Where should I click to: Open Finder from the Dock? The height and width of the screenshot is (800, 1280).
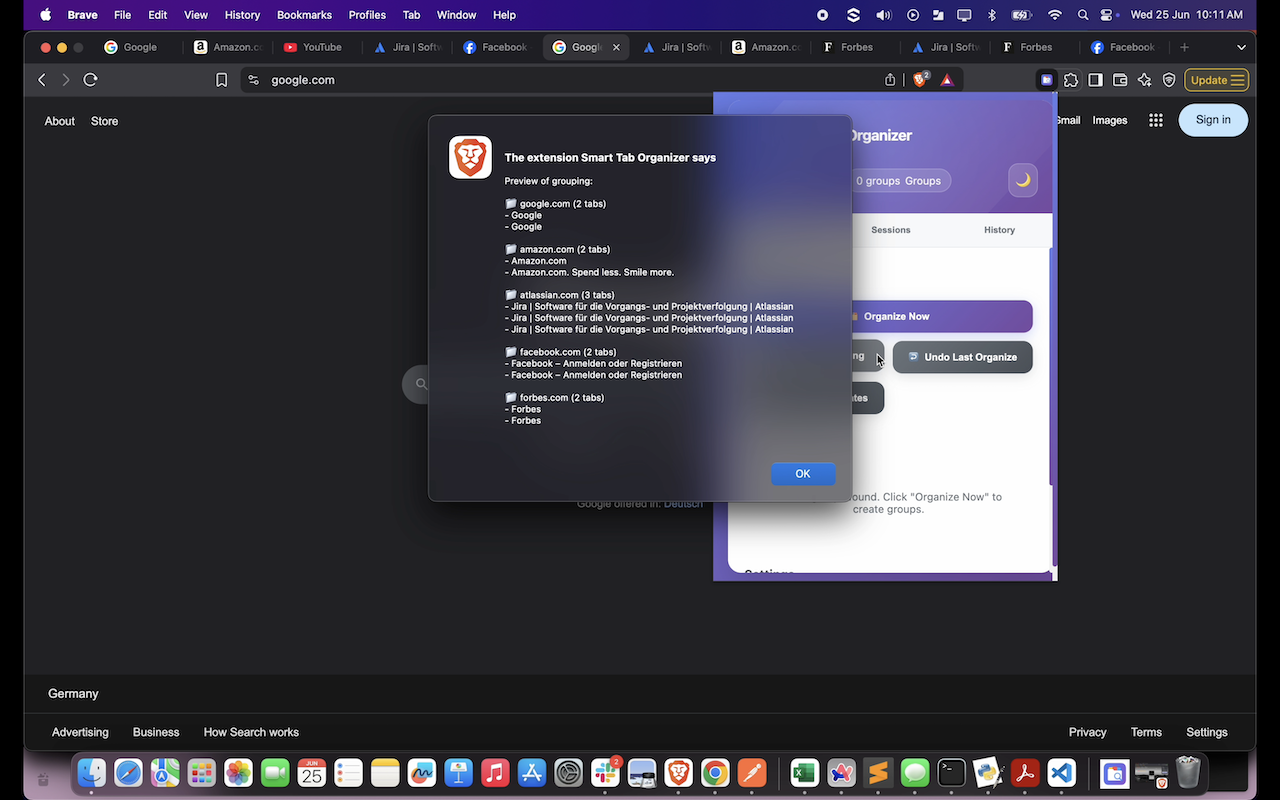coord(92,773)
